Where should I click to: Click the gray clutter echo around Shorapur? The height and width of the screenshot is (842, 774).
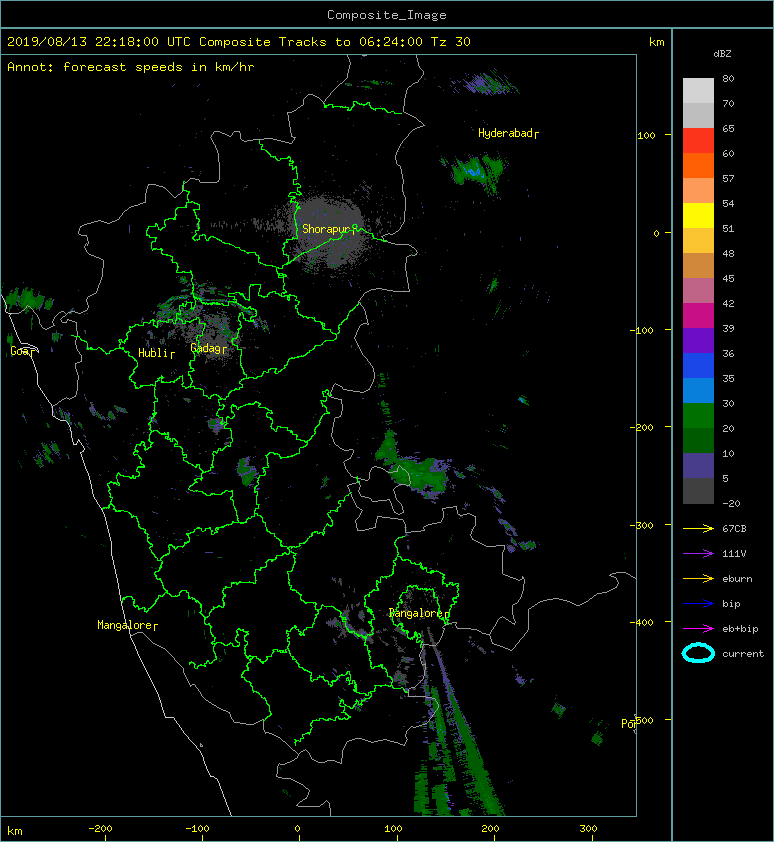click(328, 230)
